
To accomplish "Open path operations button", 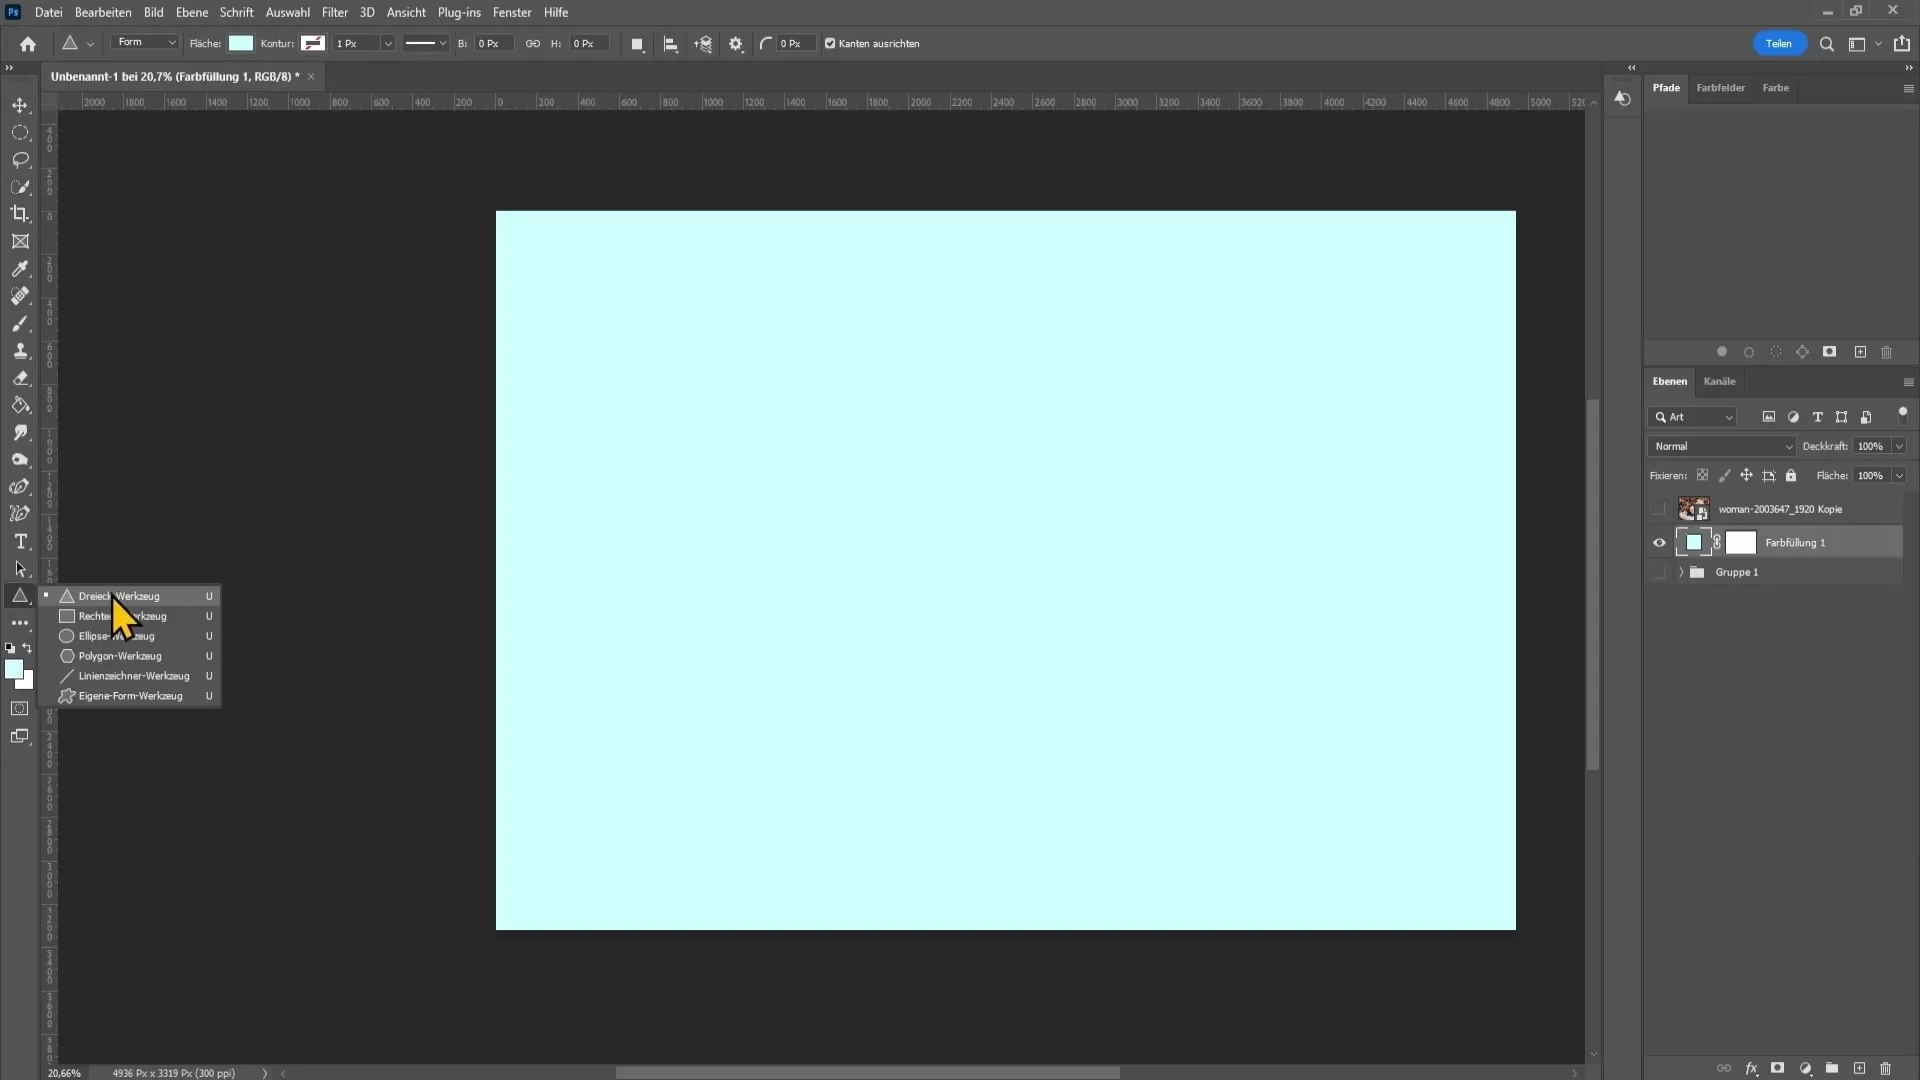I will (637, 44).
